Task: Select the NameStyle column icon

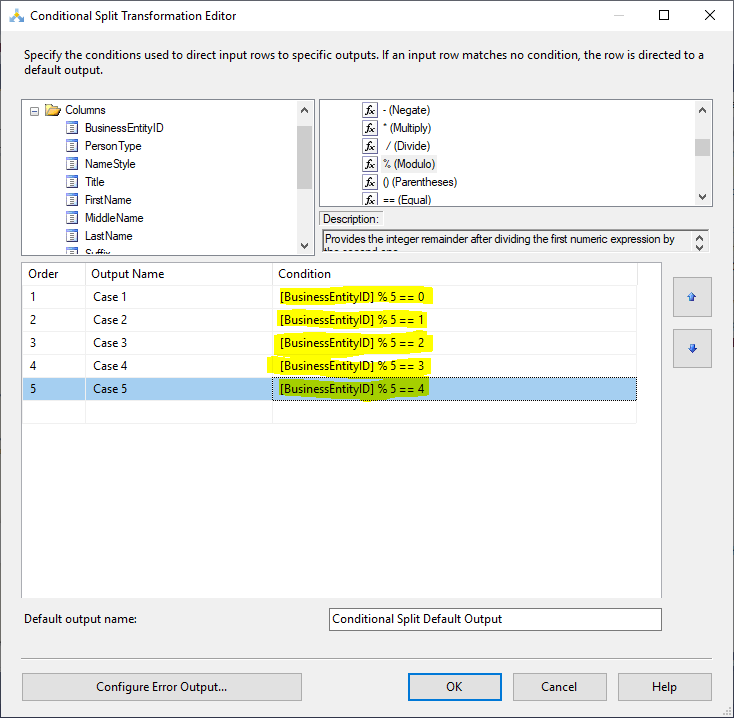Action: pos(72,164)
